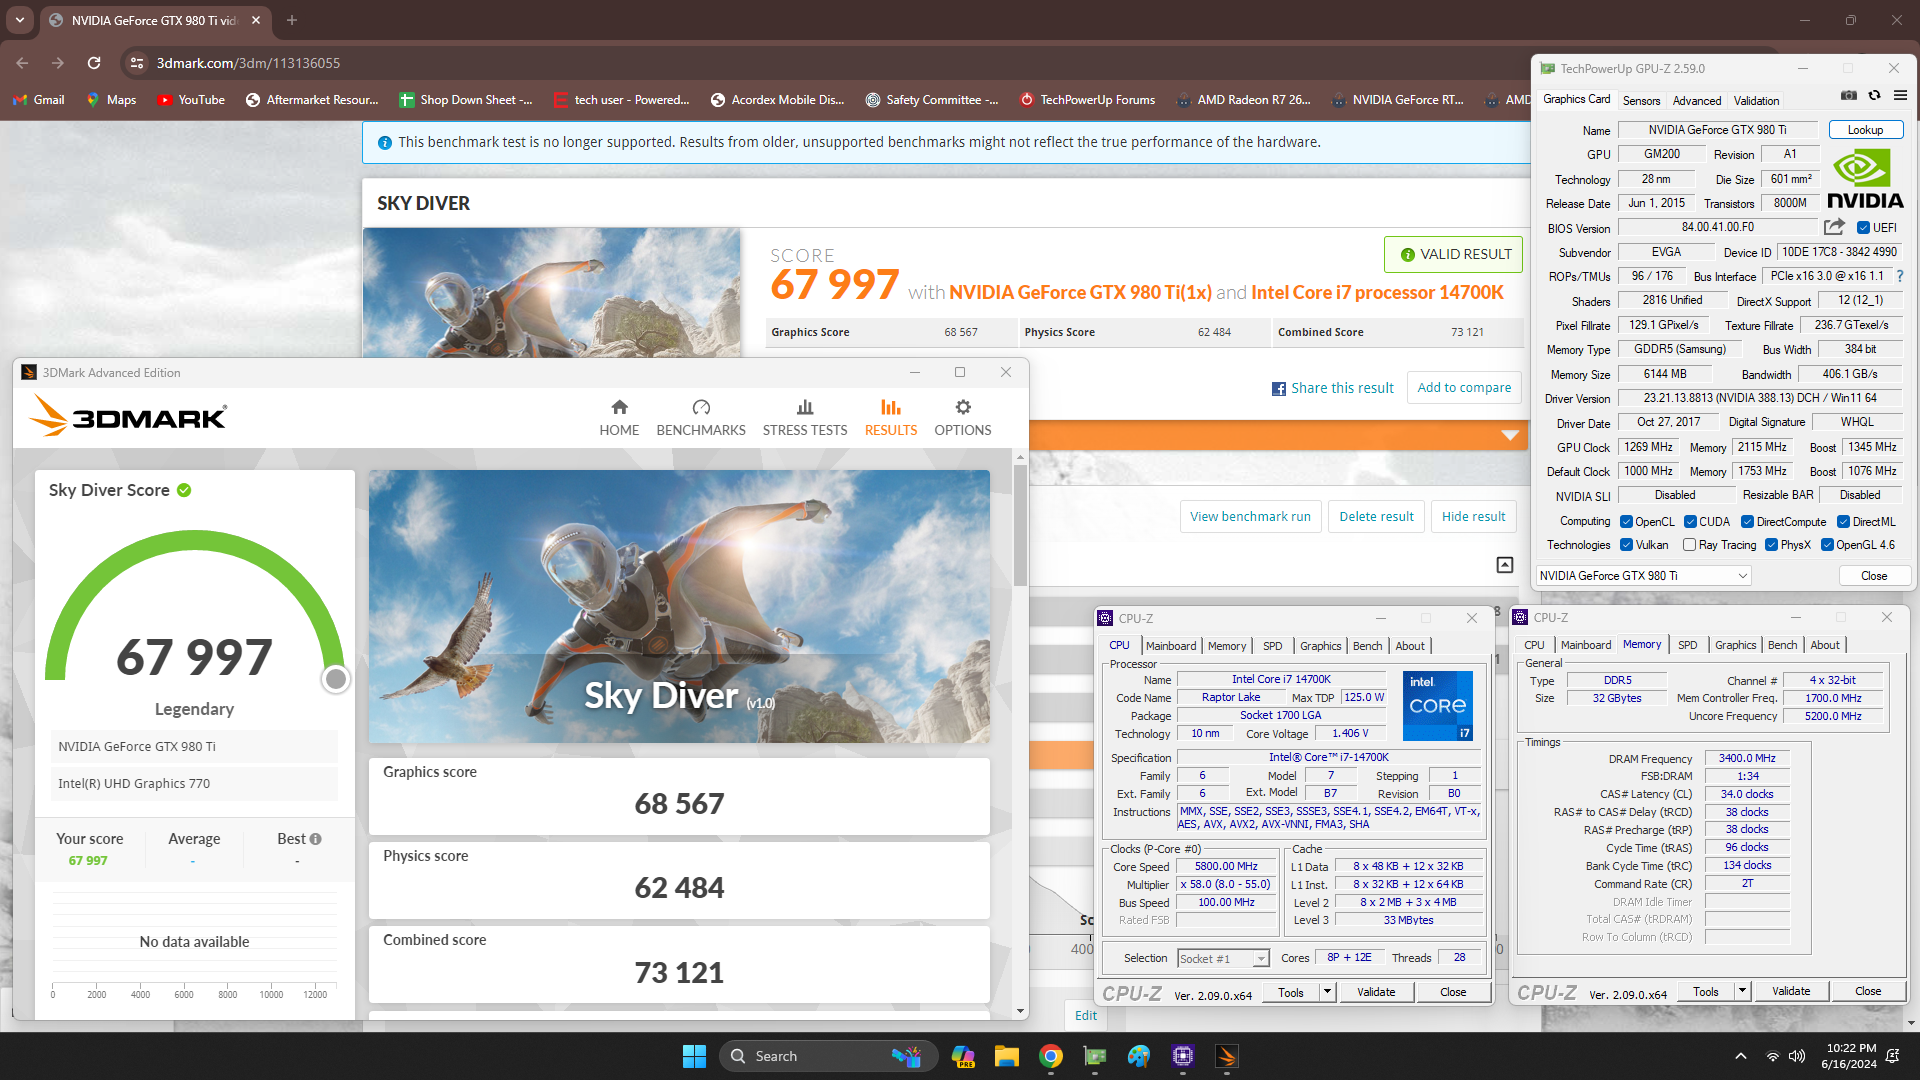This screenshot has width=1920, height=1080.
Task: Click the Bus Interface question mark
Action: pos(1900,276)
